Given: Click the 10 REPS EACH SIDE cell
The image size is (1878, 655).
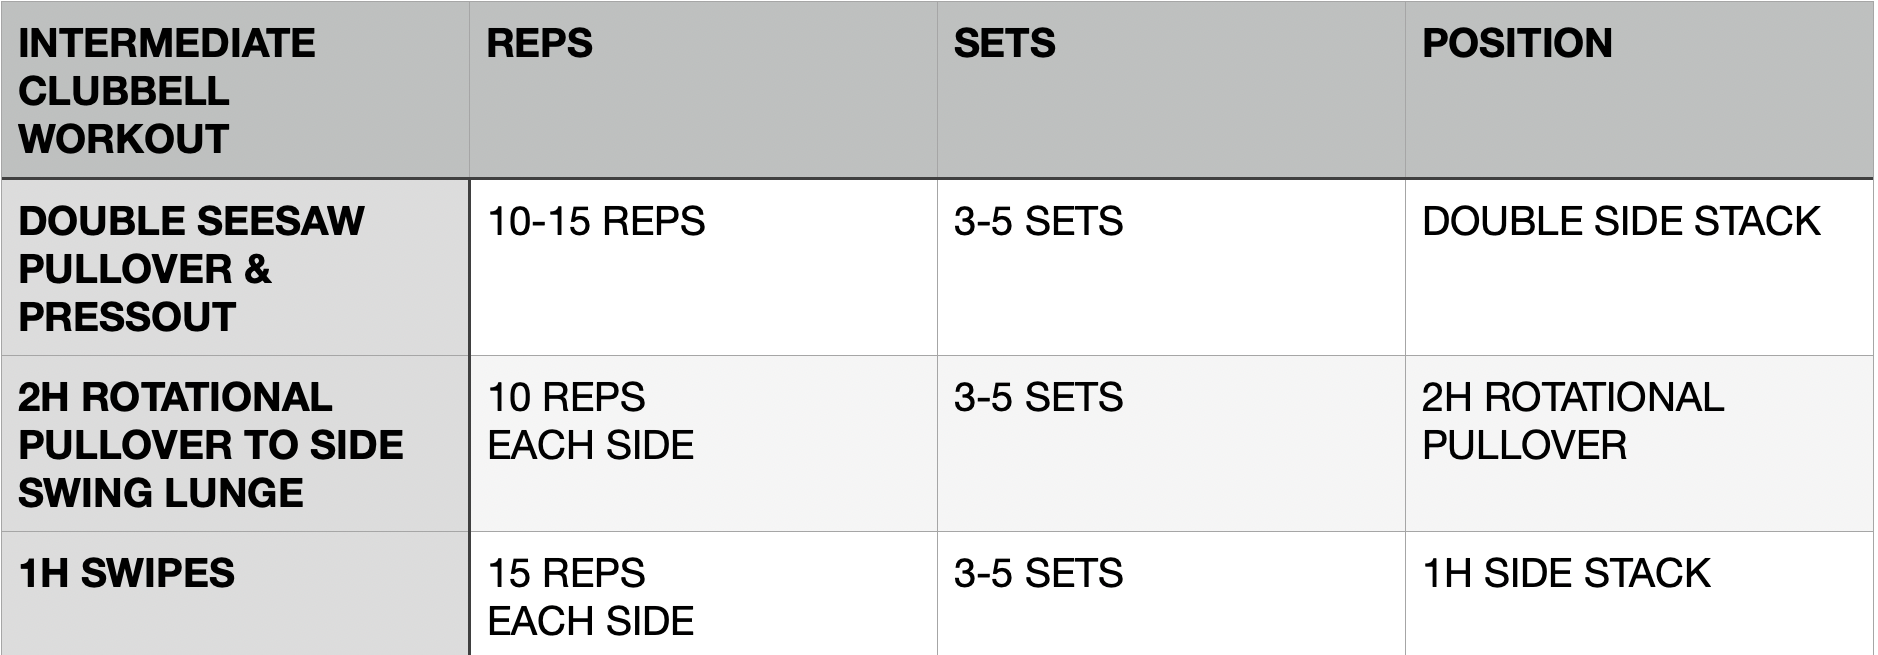Looking at the screenshot, I should tap(703, 443).
